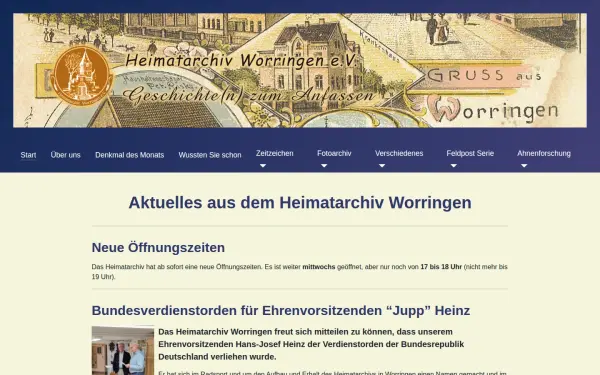
Task: Expand the Fotoarchiv dropdown arrow
Action: click(x=324, y=166)
